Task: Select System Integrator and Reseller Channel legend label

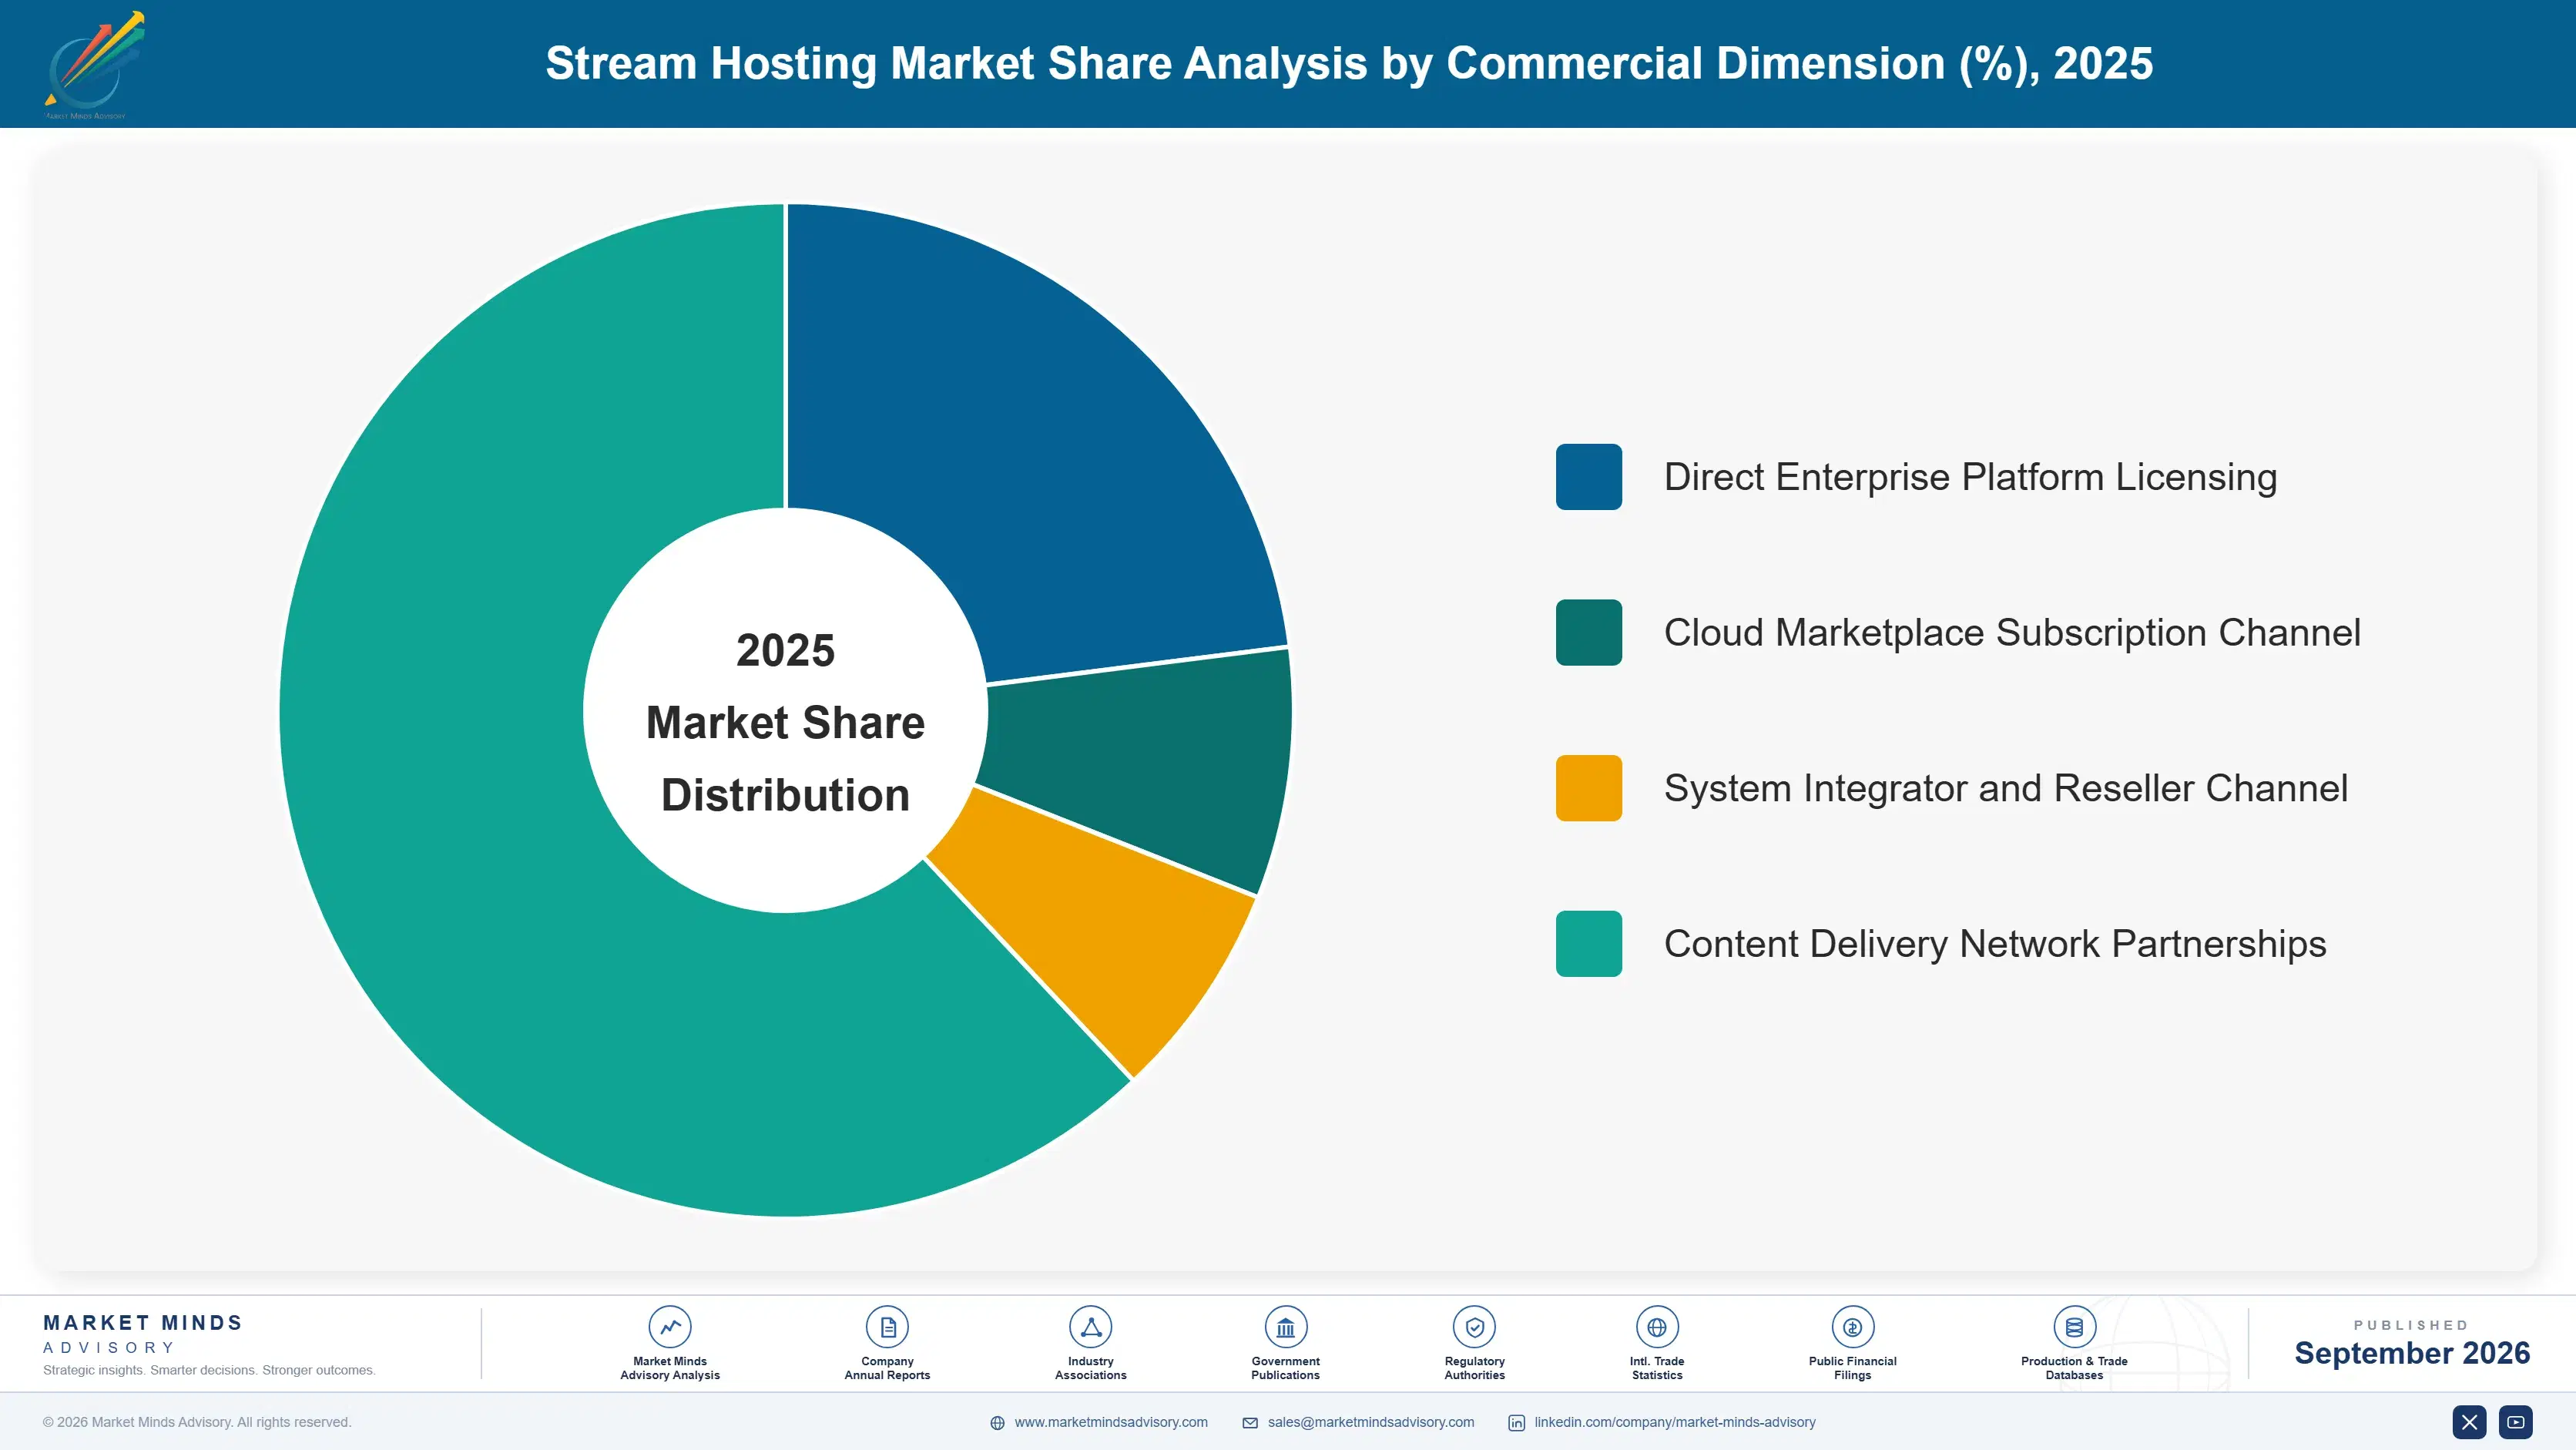Action: (x=2005, y=788)
